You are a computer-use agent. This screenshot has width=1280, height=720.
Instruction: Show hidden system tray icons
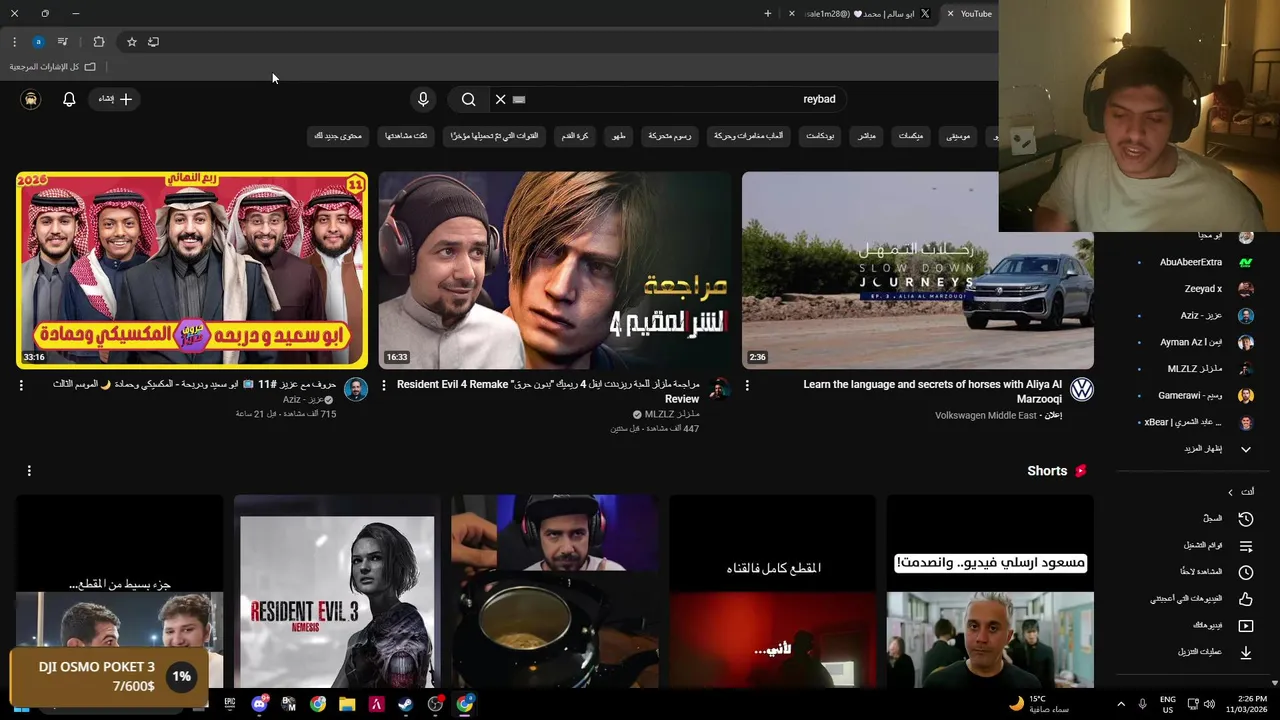[x=1120, y=704]
